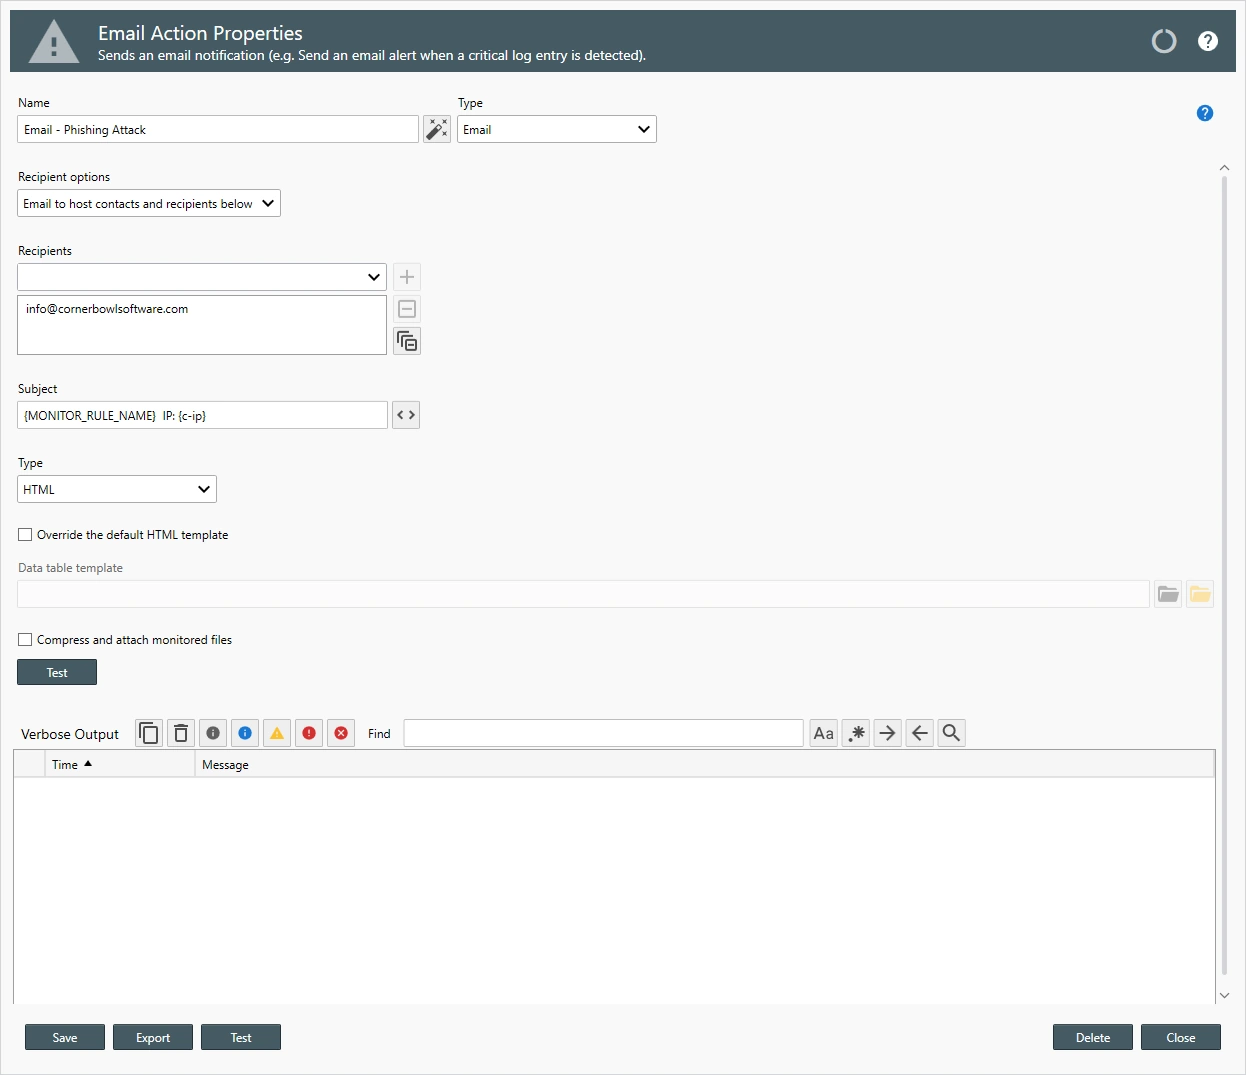
Task: Clear verbose output with trash icon
Action: click(181, 733)
